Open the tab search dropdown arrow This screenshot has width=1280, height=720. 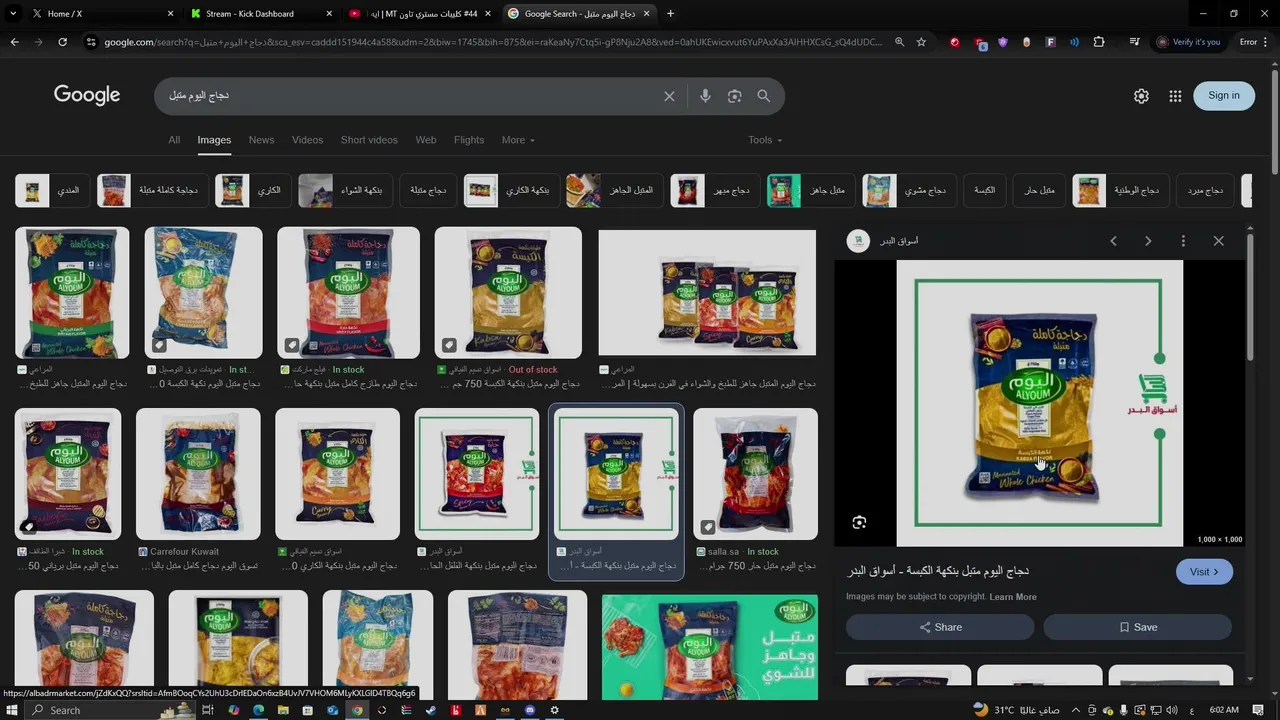tap(12, 14)
